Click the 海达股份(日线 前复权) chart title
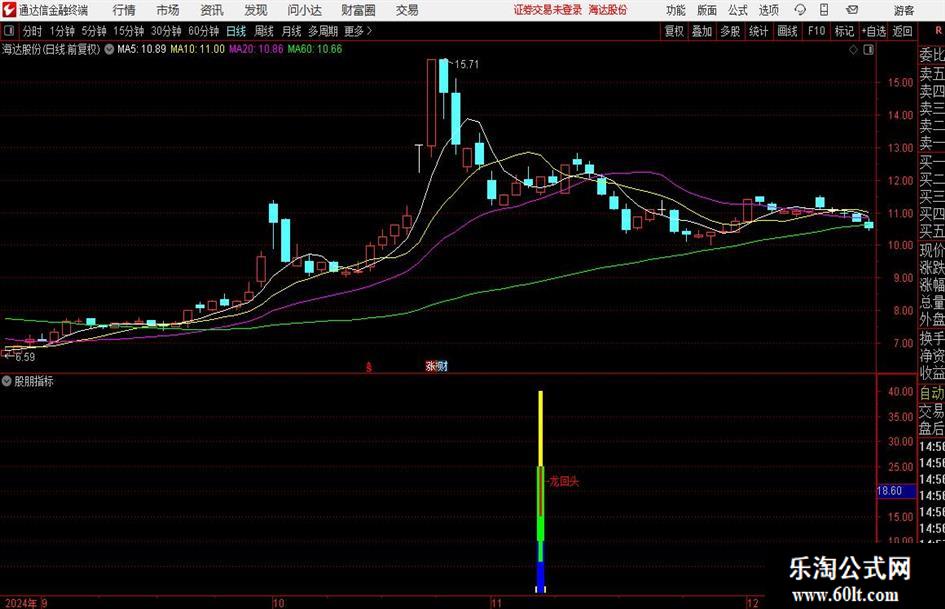945x609 pixels. click(x=51, y=49)
